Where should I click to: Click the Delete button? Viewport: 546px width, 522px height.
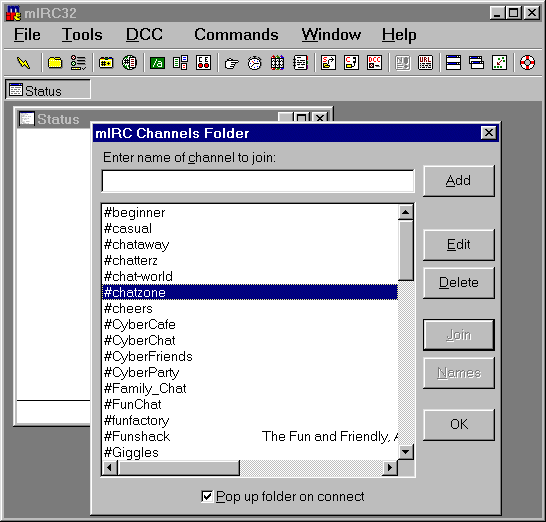(459, 283)
